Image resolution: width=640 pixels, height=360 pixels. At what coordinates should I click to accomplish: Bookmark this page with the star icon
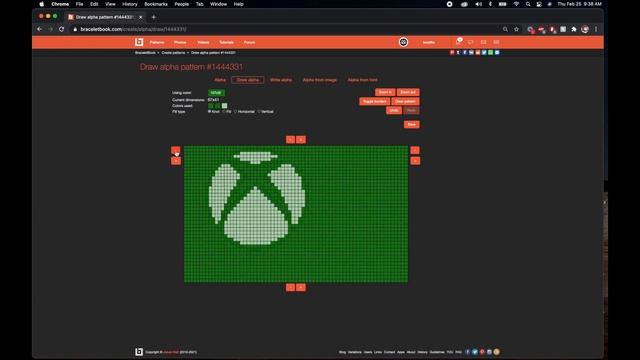tap(516, 29)
